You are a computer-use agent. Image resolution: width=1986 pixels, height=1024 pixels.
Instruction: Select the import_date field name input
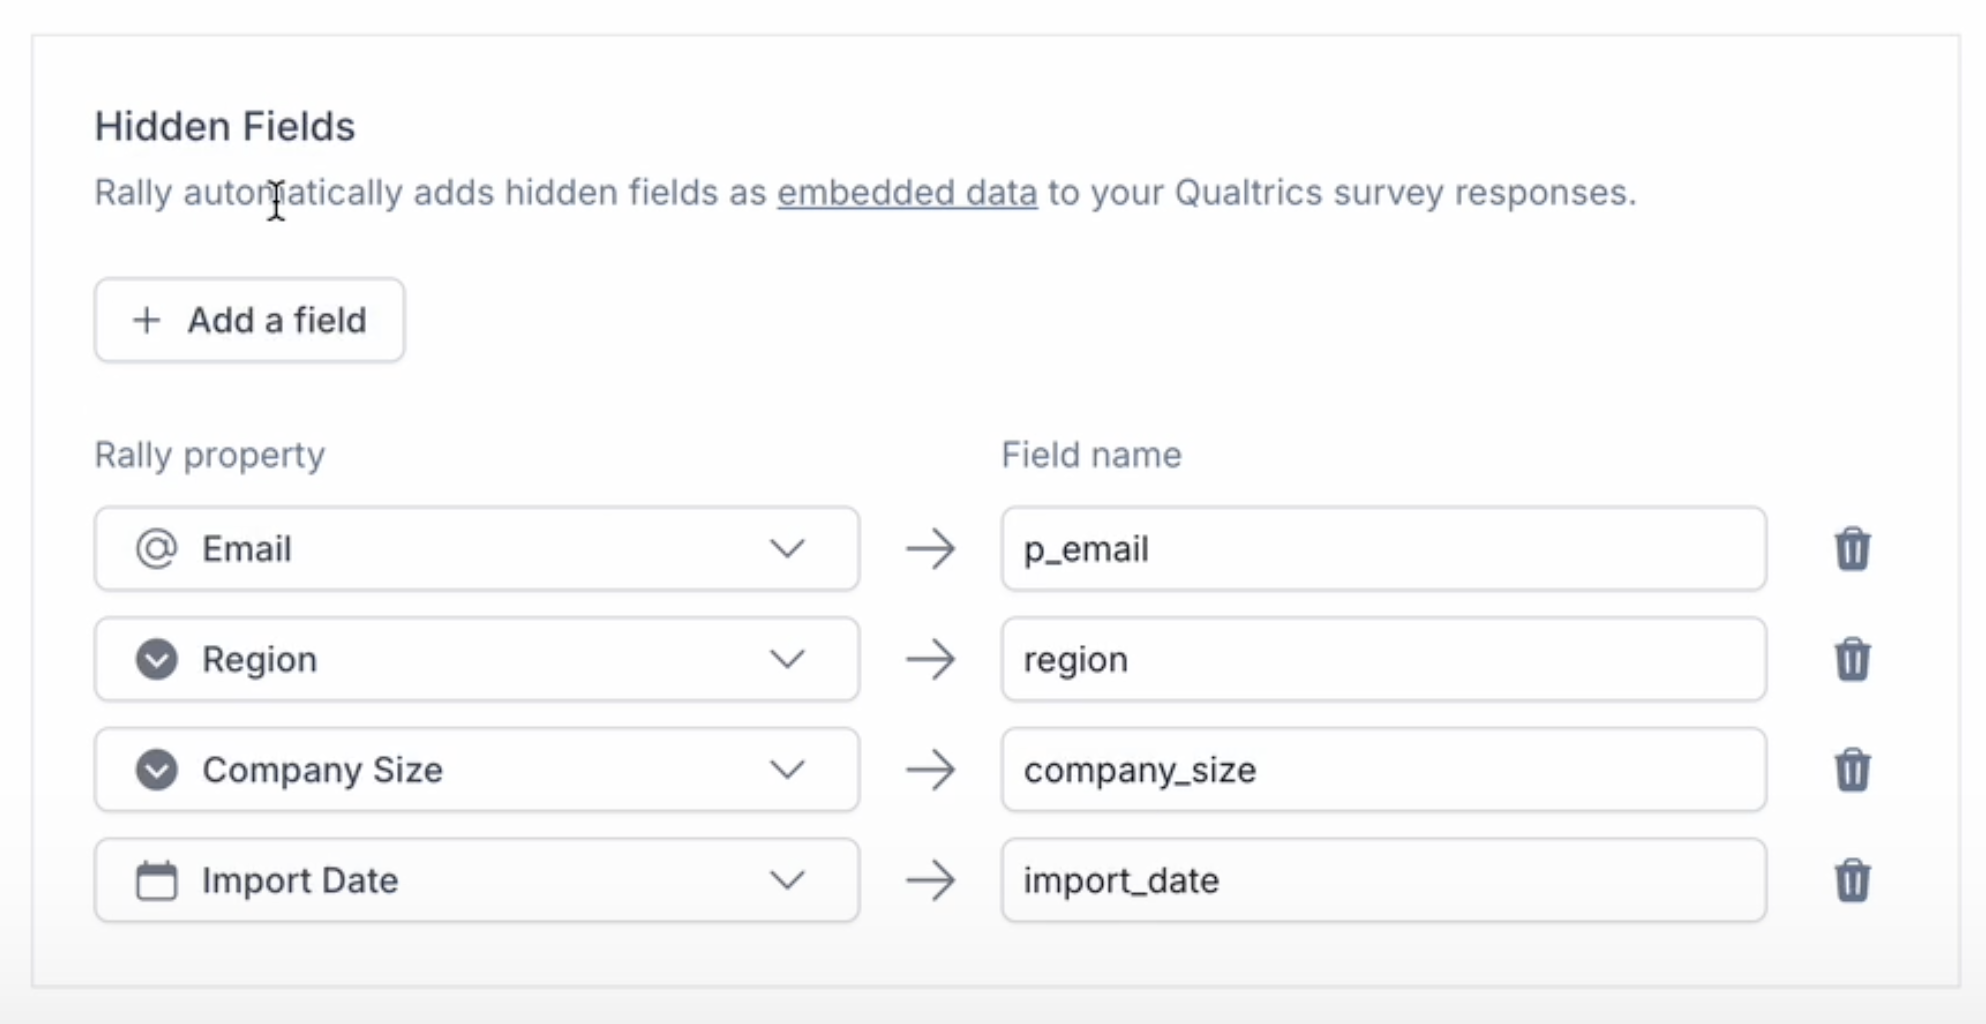(1383, 881)
